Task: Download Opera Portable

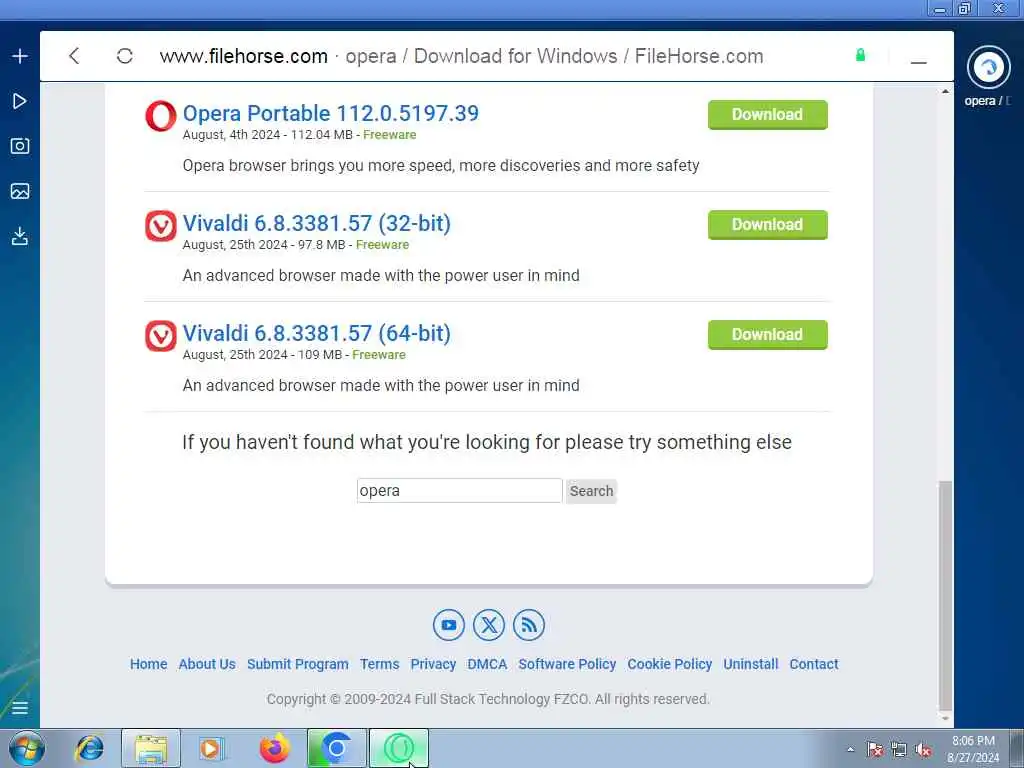Action: 767,115
